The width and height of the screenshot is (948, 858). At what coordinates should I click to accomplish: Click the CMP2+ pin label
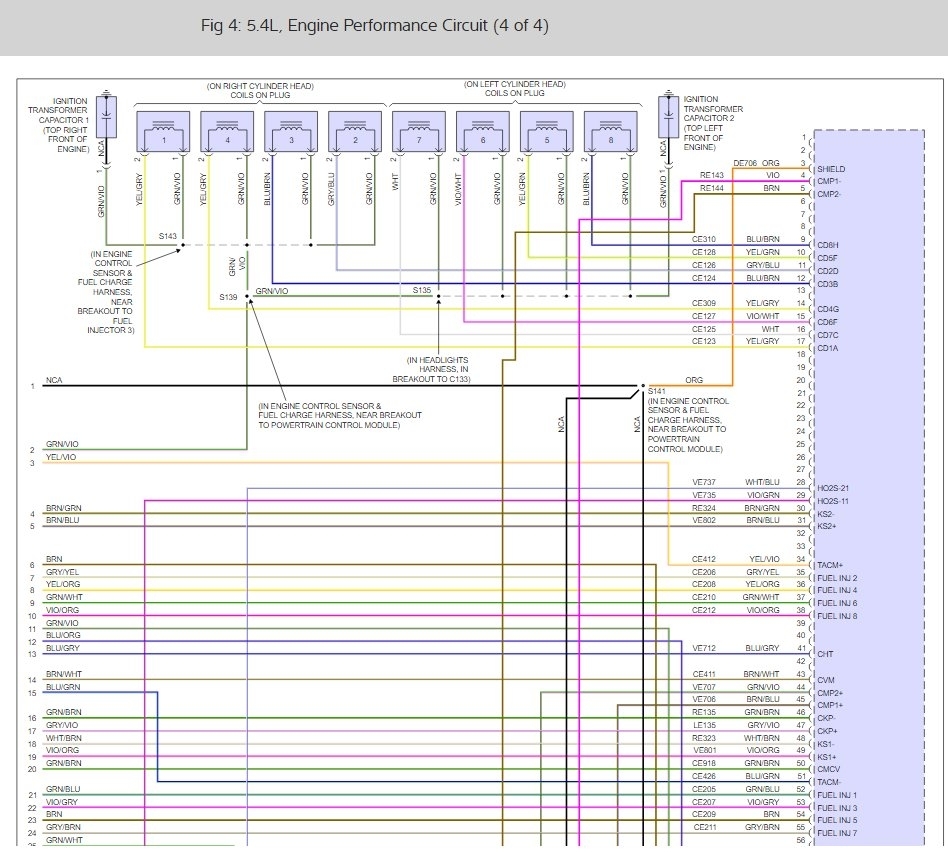pyautogui.click(x=830, y=693)
